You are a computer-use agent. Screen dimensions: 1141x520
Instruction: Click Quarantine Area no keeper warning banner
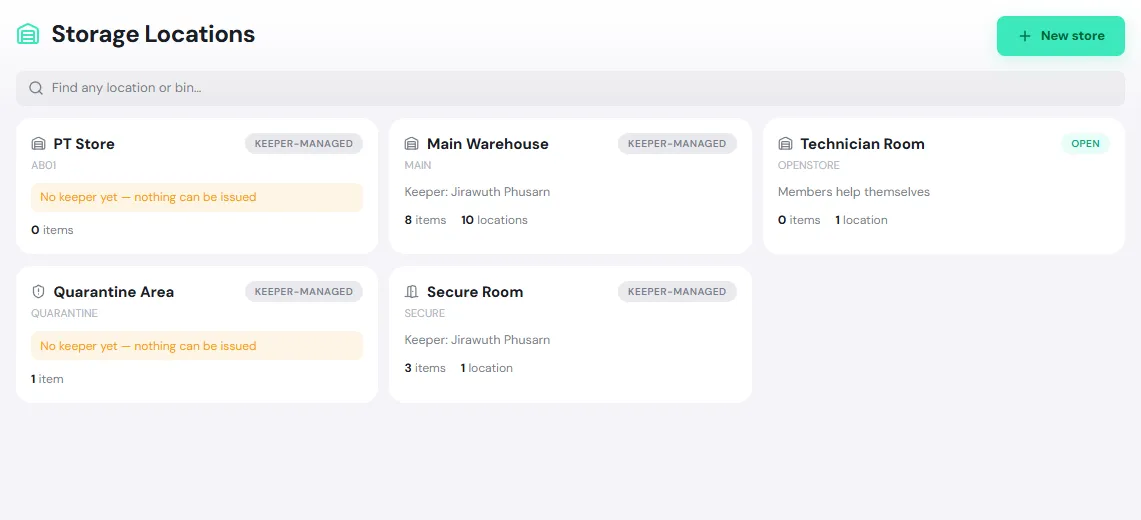196,345
